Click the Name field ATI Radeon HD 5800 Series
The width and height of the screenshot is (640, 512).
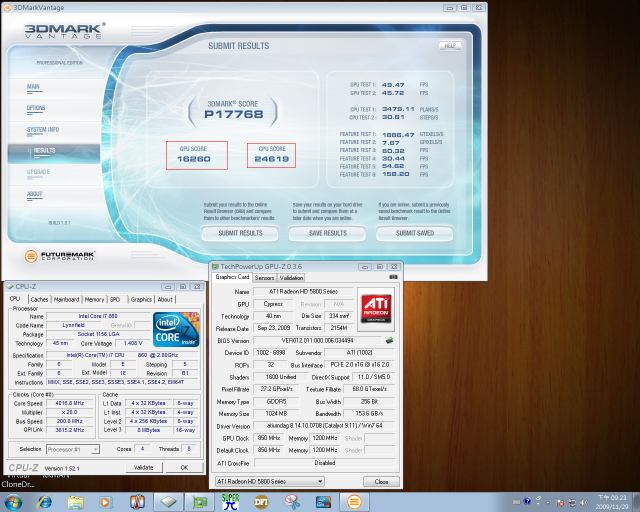[x=303, y=292]
